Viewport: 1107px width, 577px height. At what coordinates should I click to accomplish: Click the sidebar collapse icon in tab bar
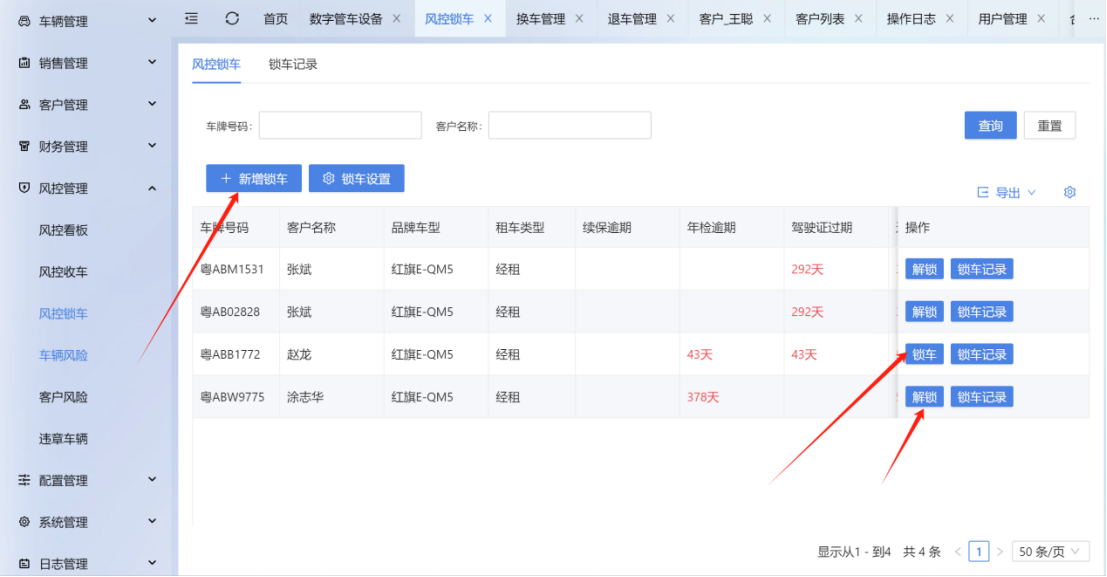[192, 19]
